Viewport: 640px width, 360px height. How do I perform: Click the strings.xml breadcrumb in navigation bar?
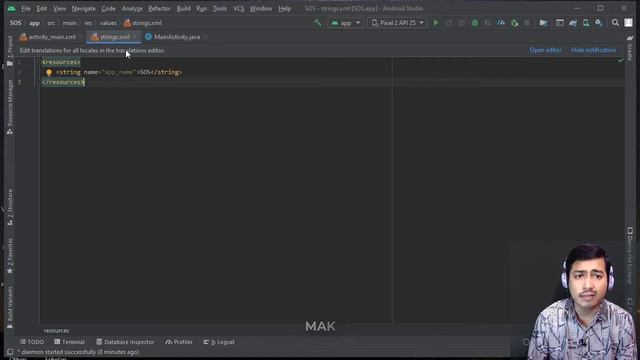click(142, 23)
